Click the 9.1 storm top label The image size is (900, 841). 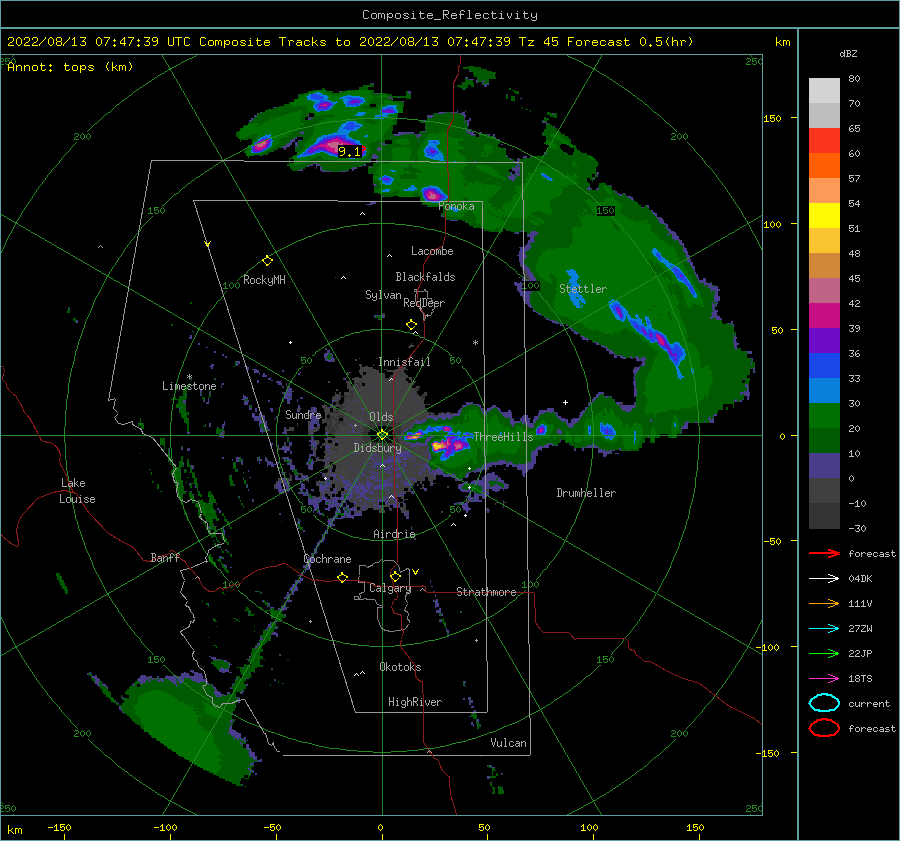pos(350,152)
